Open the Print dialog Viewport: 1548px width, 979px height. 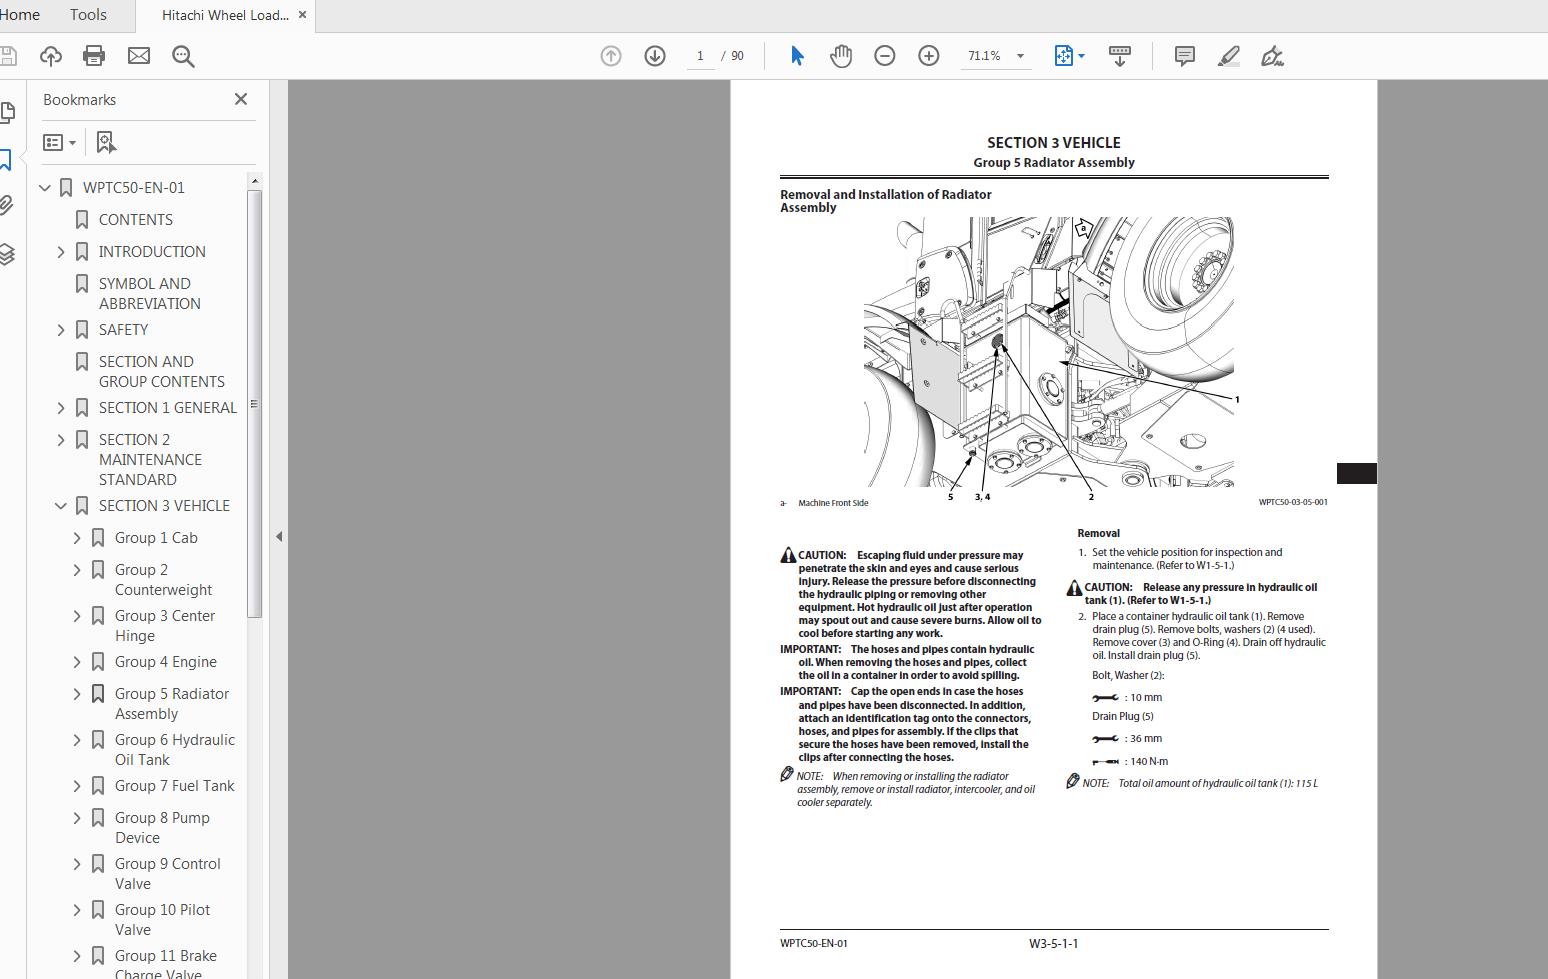tap(93, 56)
